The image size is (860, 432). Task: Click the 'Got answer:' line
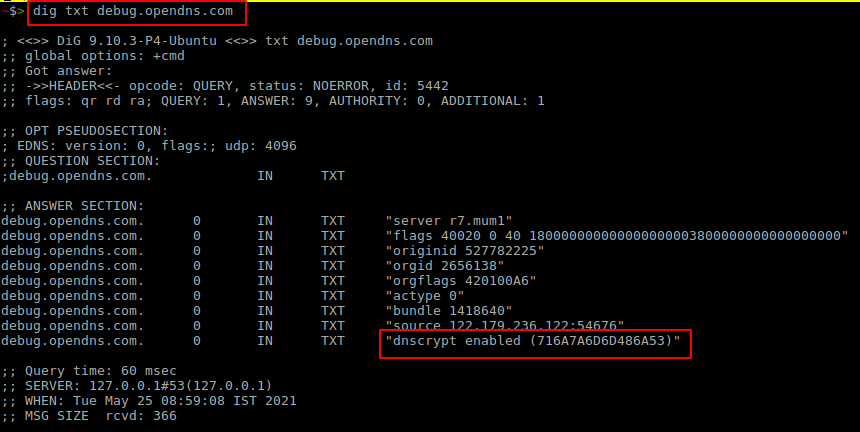56,71
